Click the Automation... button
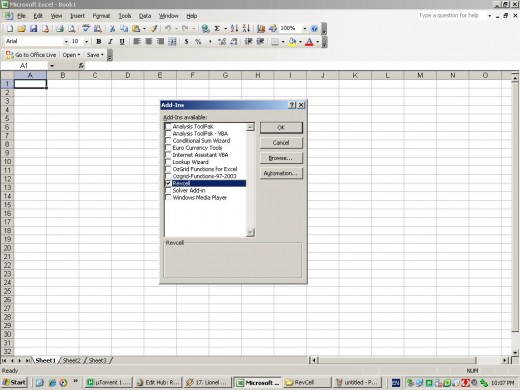The image size is (520, 390). click(281, 173)
